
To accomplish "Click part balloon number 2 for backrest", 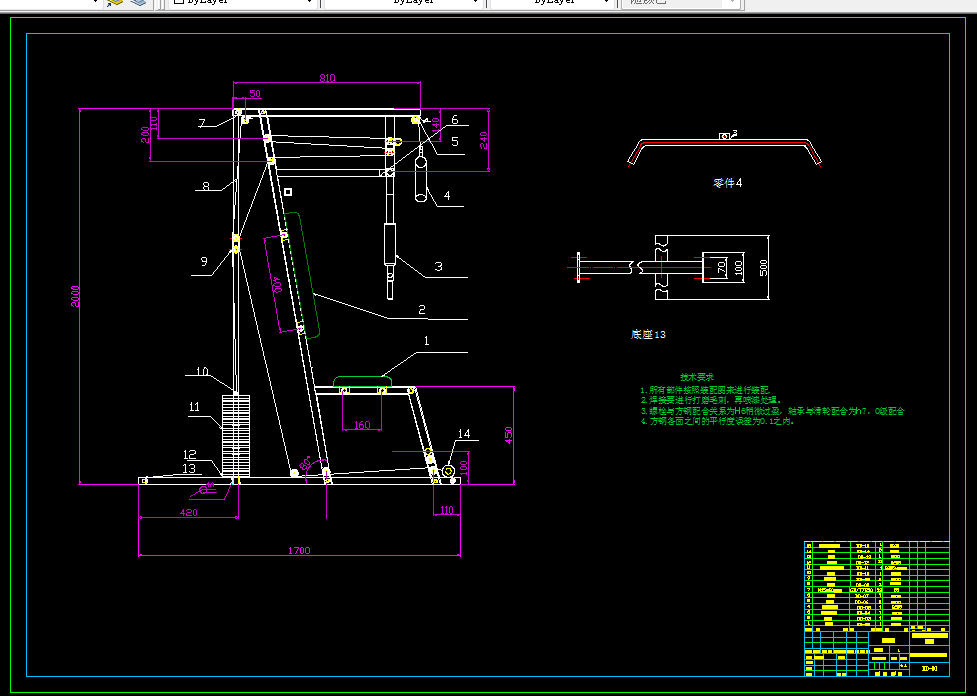I will (422, 309).
